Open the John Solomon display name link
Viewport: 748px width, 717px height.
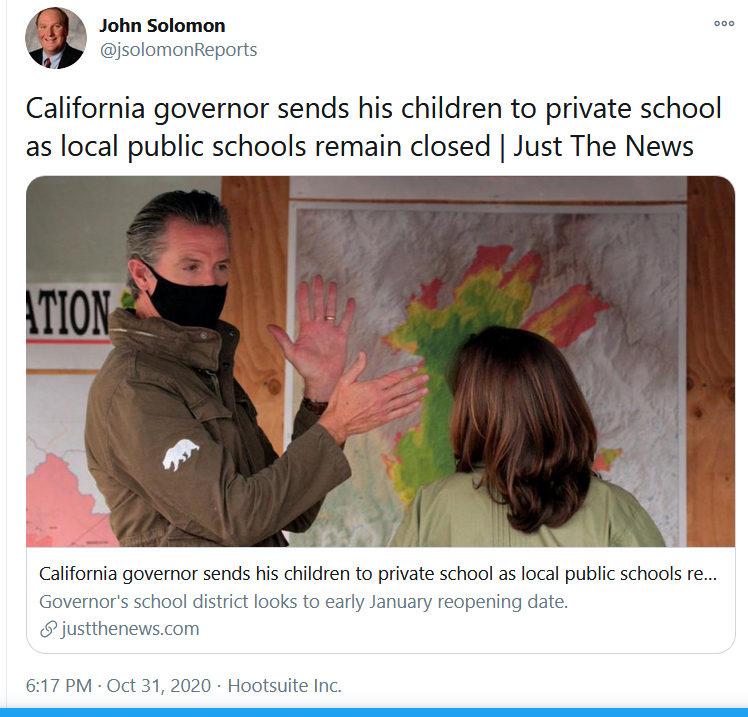coord(162,26)
